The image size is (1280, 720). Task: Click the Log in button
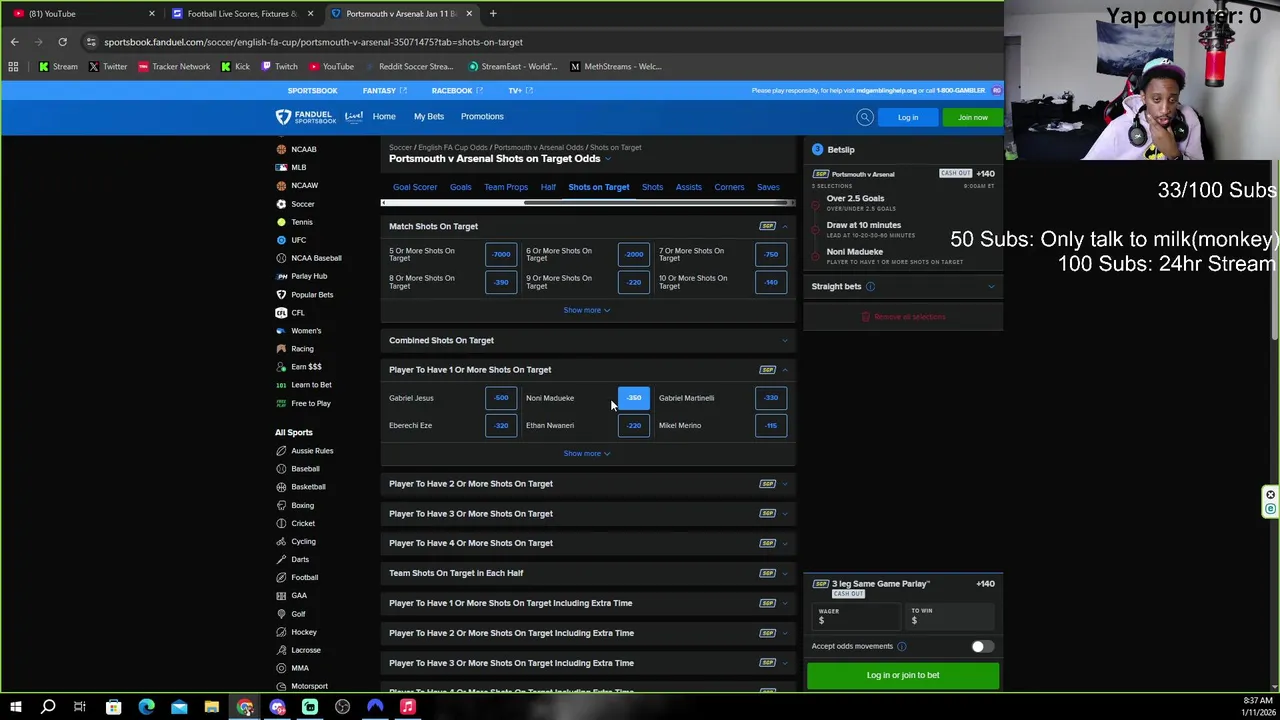coord(908,117)
